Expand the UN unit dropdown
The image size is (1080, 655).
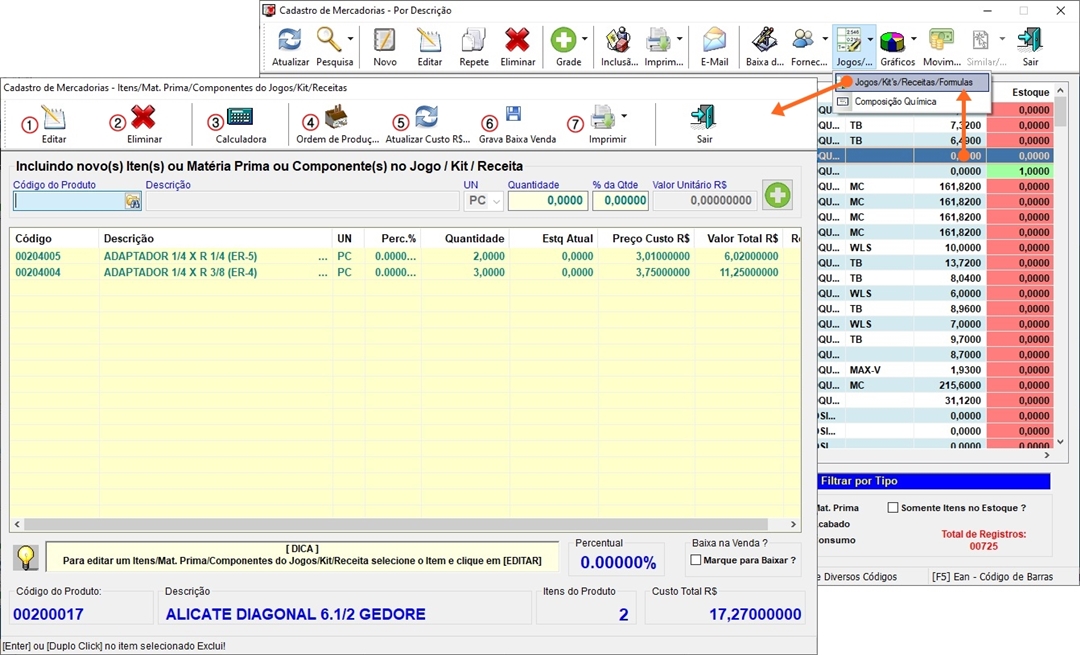pos(497,201)
